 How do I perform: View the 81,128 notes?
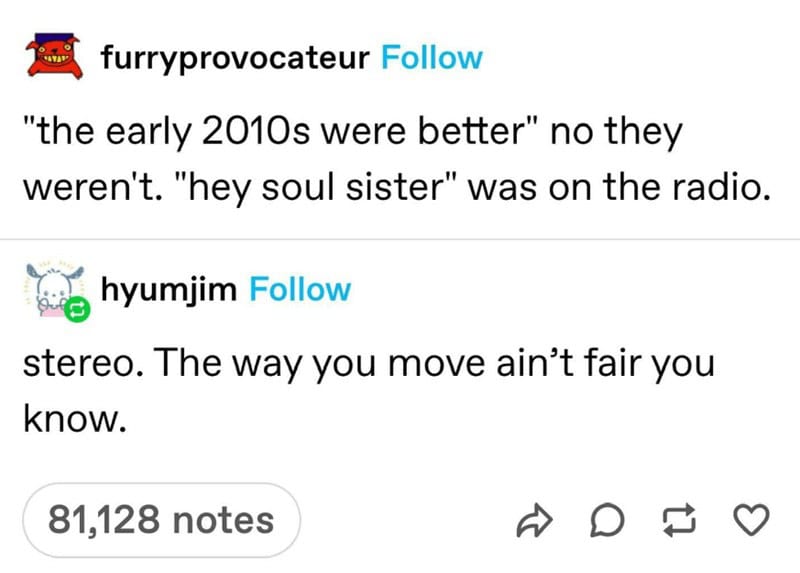[161, 520]
